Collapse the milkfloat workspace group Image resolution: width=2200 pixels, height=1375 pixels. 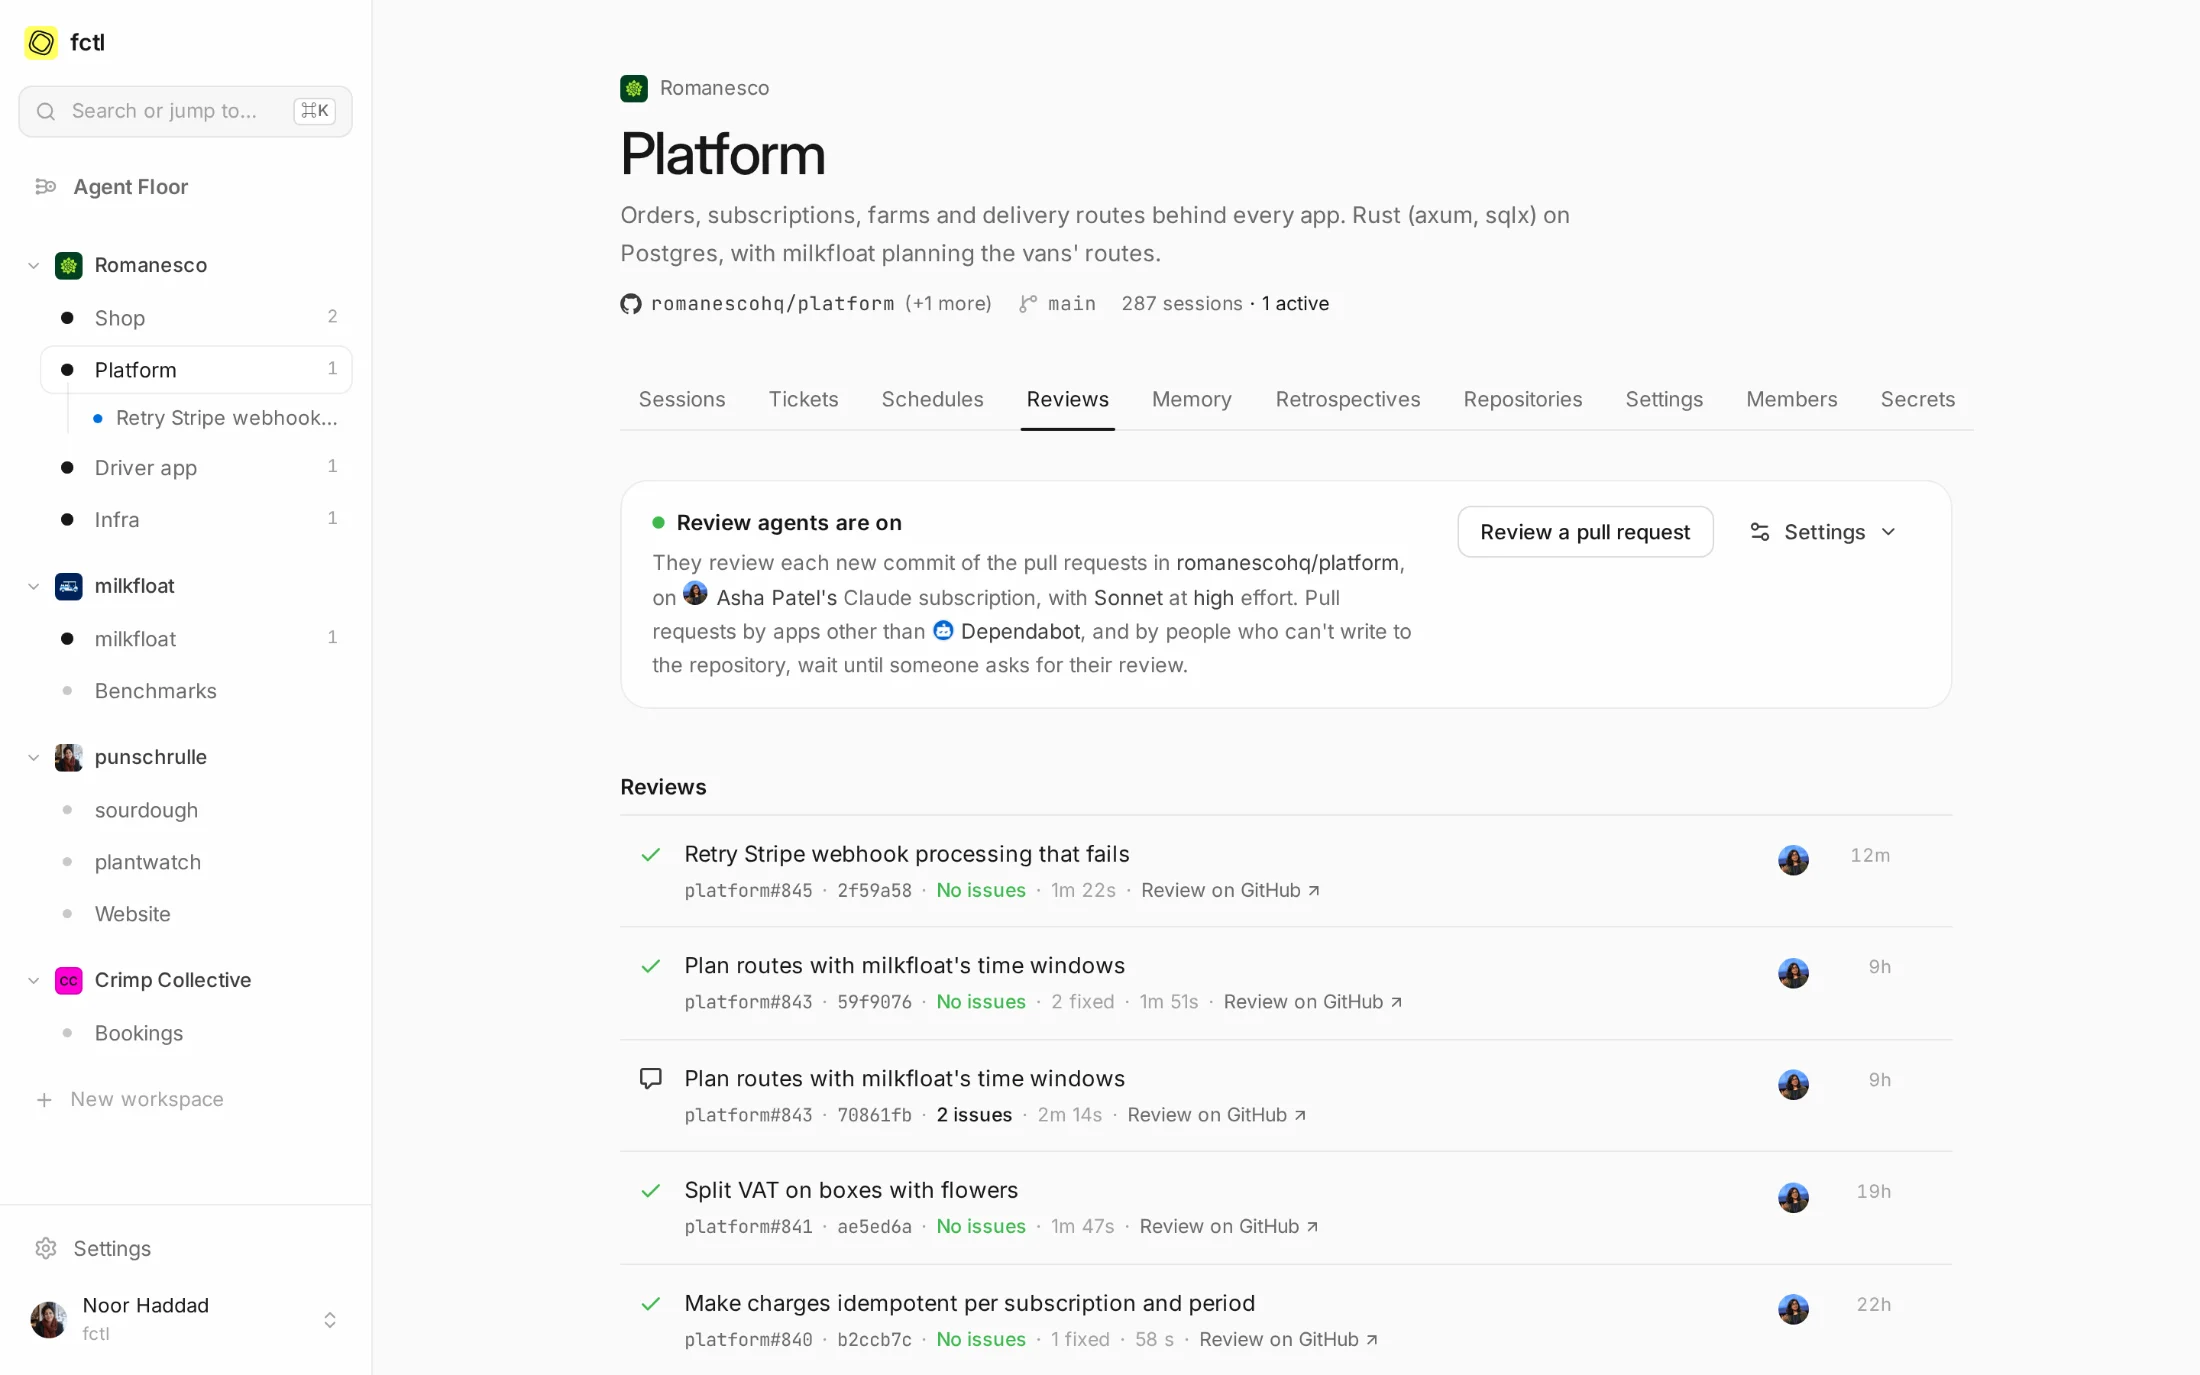[33, 586]
